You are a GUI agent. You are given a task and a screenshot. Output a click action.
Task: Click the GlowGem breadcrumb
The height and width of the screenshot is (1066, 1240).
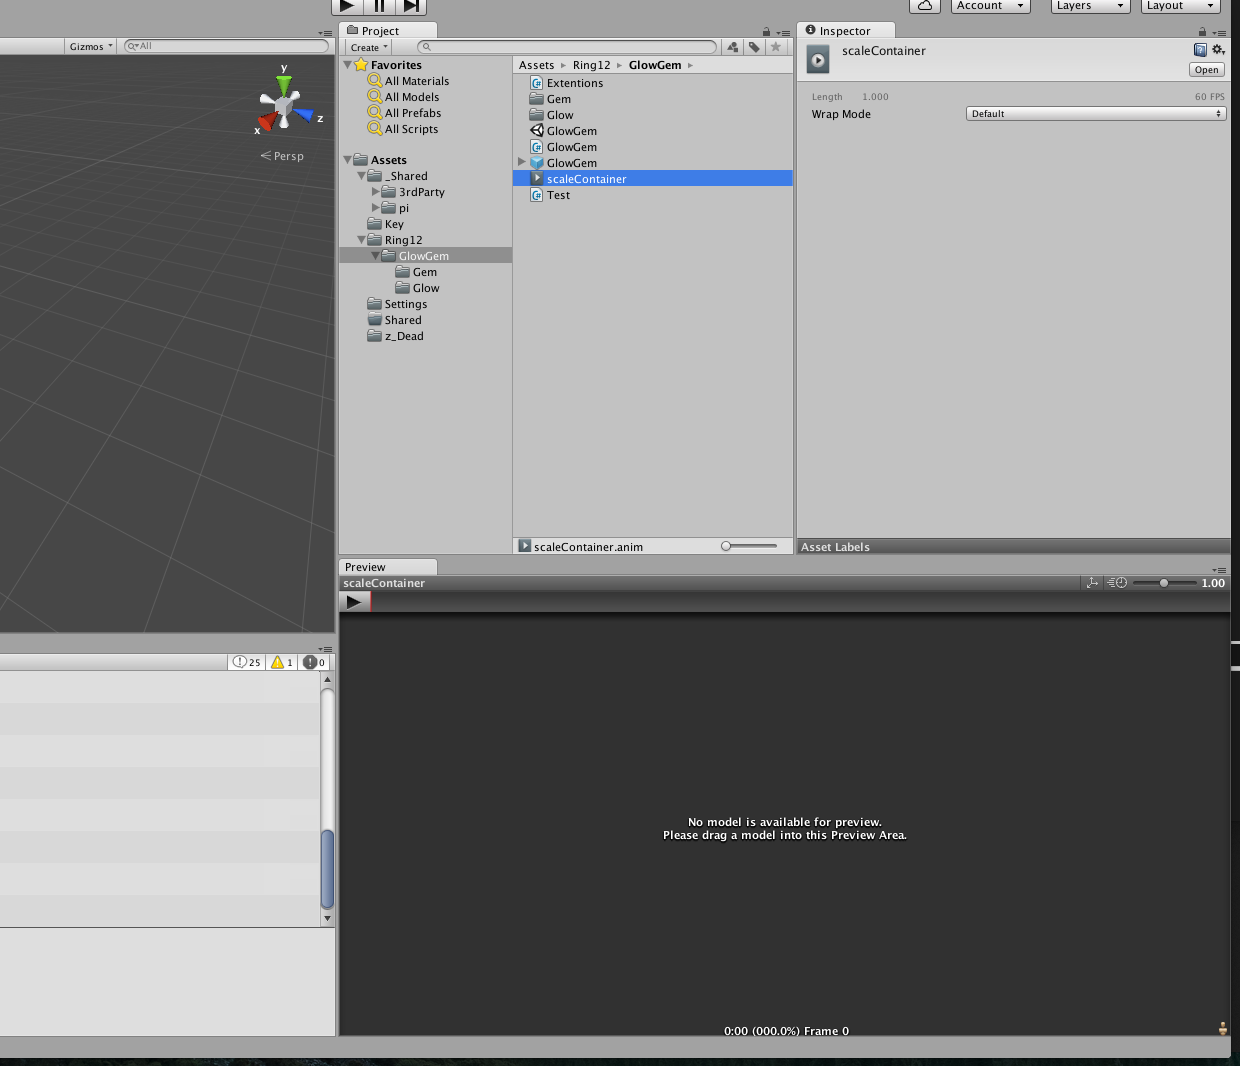point(655,65)
